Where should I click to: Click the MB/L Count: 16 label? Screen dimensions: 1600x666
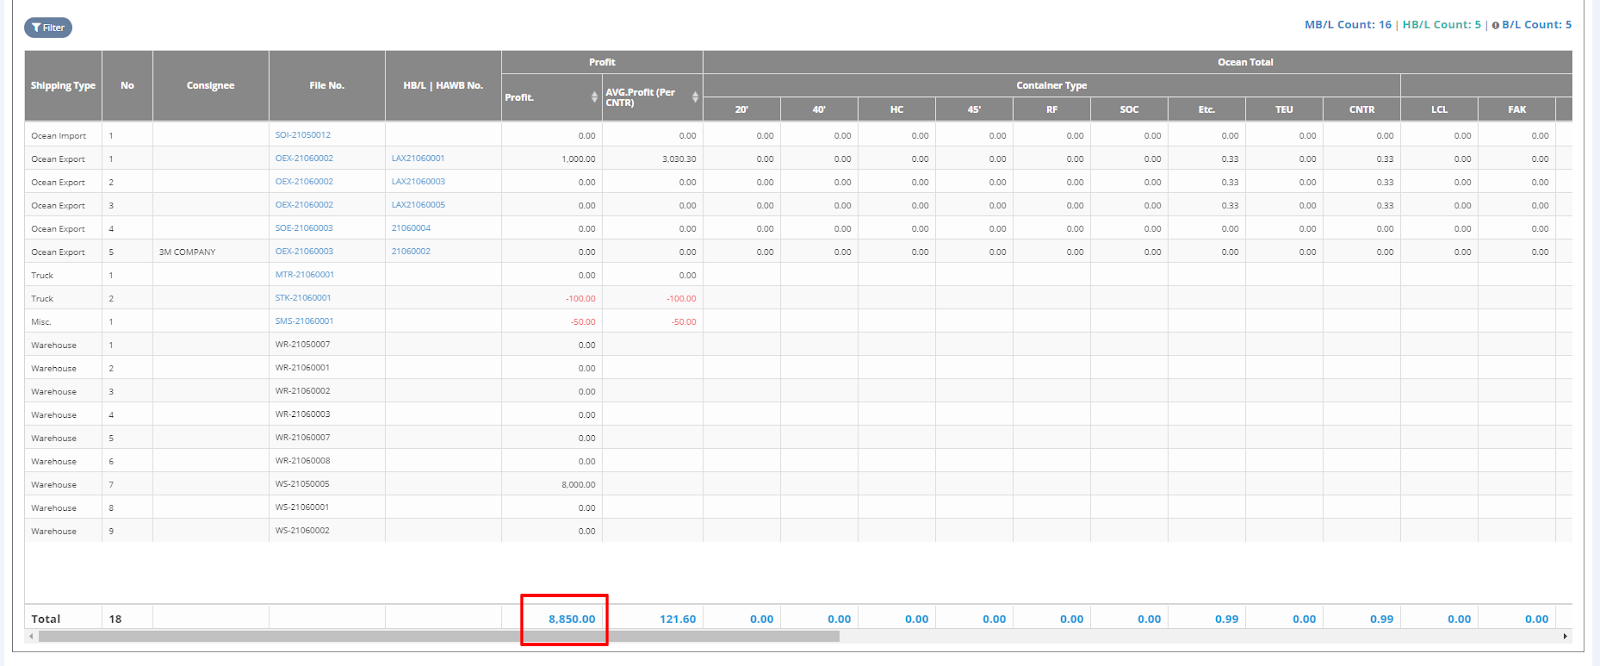(1347, 25)
